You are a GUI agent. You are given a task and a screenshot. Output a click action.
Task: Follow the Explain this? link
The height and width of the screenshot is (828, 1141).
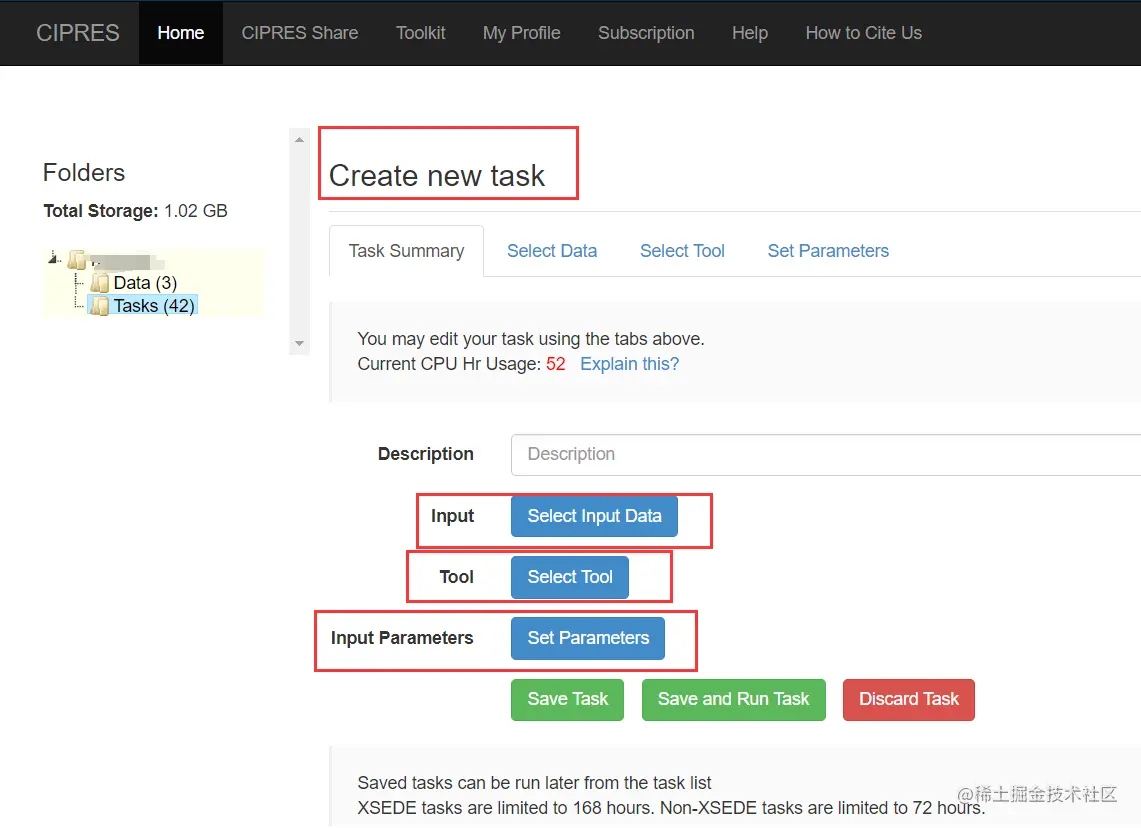pyautogui.click(x=629, y=364)
